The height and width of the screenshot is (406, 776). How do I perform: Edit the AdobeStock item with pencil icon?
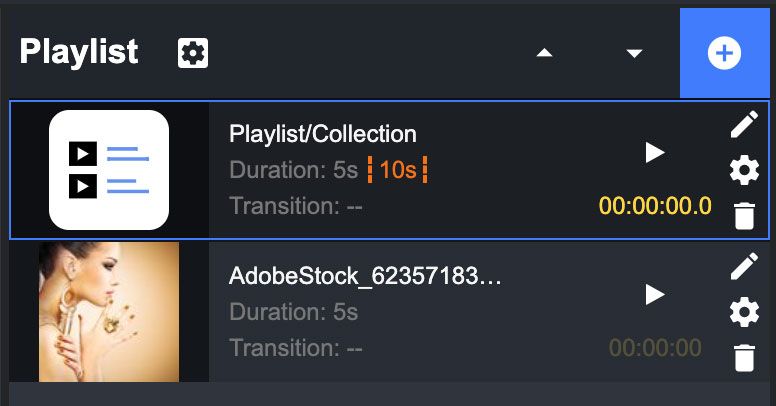click(x=744, y=266)
